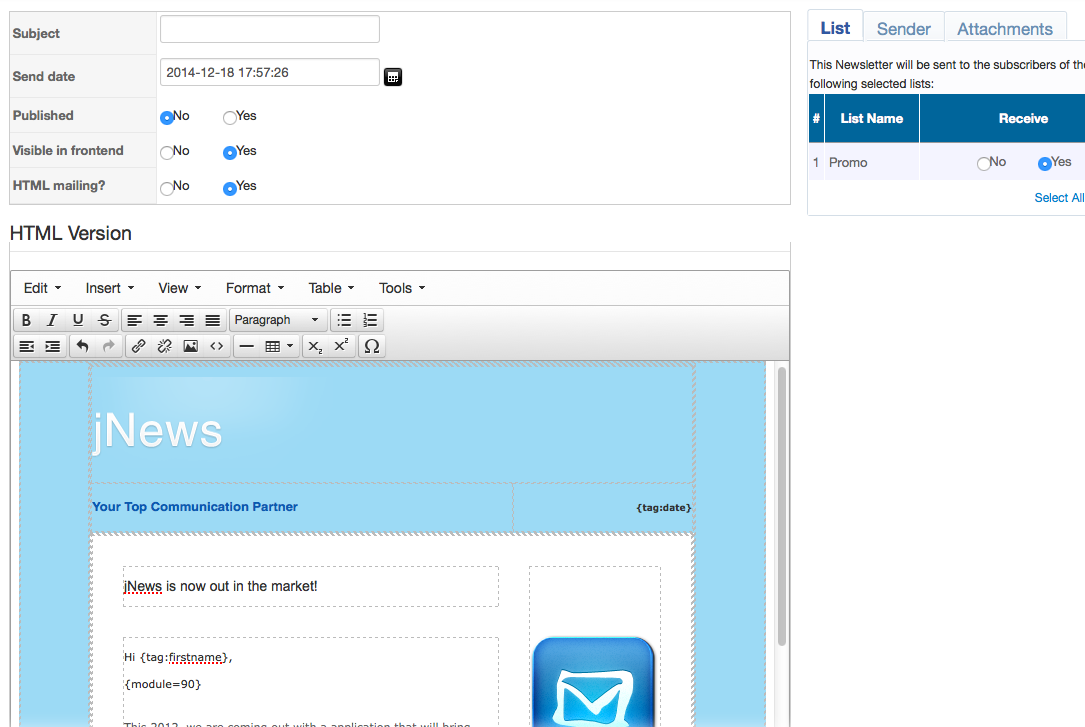Align text right
The height and width of the screenshot is (727, 1085).
(x=187, y=320)
